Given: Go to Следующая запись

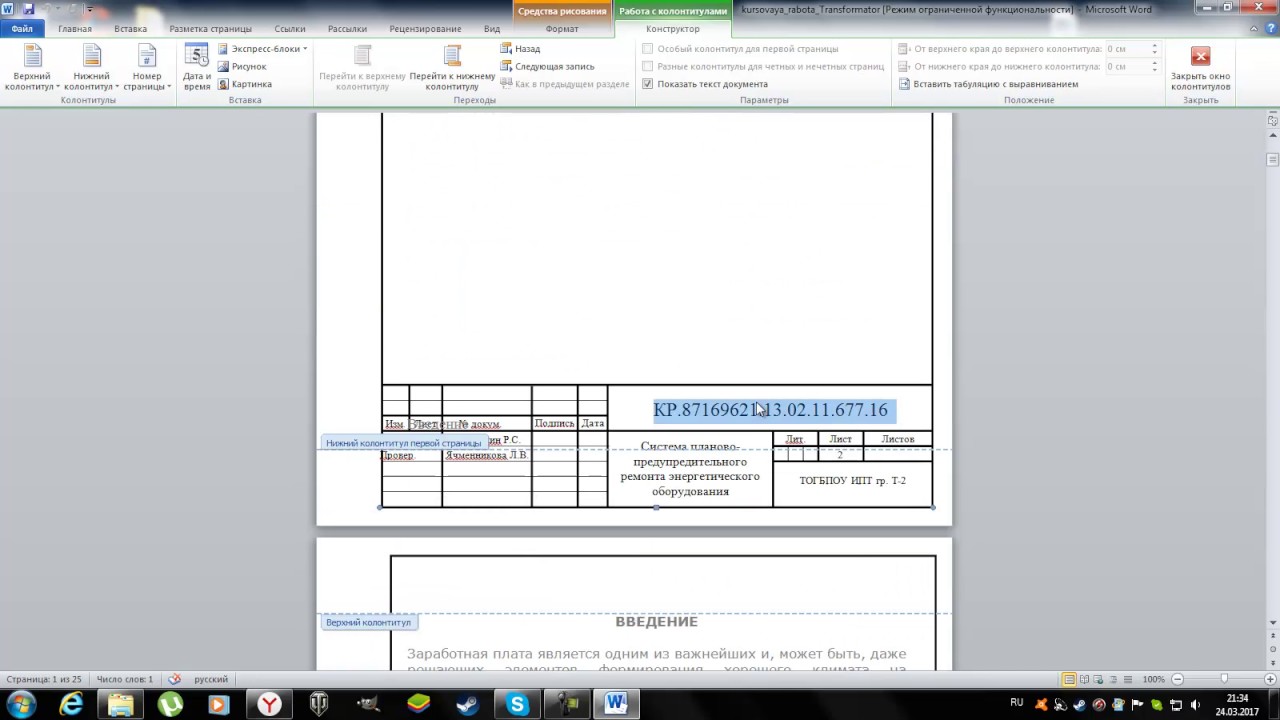Looking at the screenshot, I should pos(547,67).
